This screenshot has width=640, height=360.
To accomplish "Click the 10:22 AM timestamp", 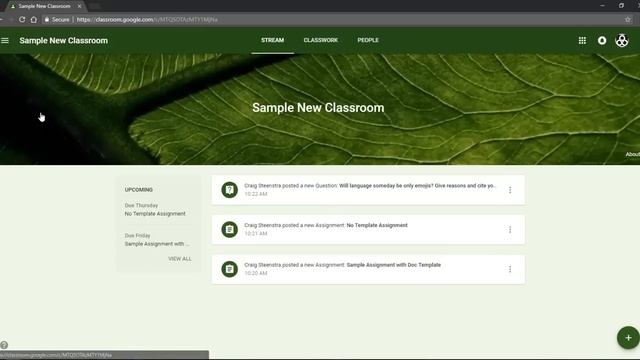I will click(x=256, y=194).
